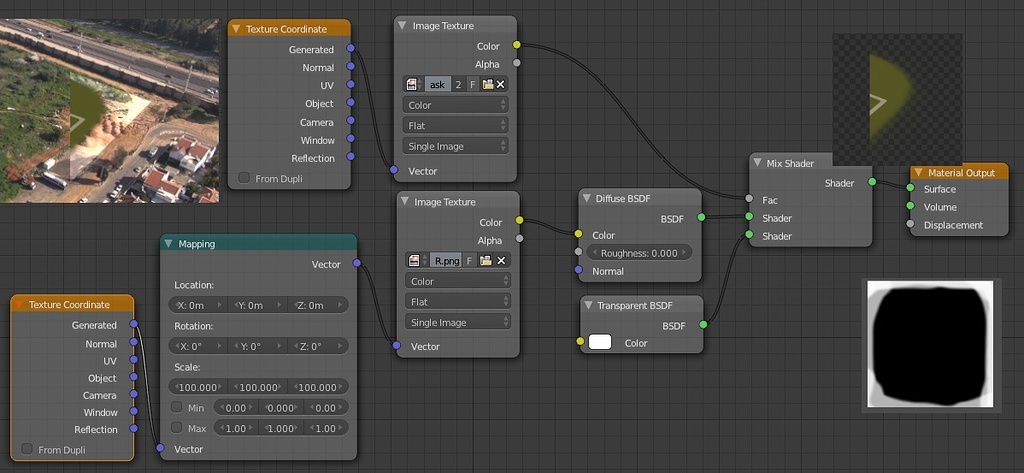
Task: Browse image datablock in the ask Image Texture node
Action: coord(413,84)
